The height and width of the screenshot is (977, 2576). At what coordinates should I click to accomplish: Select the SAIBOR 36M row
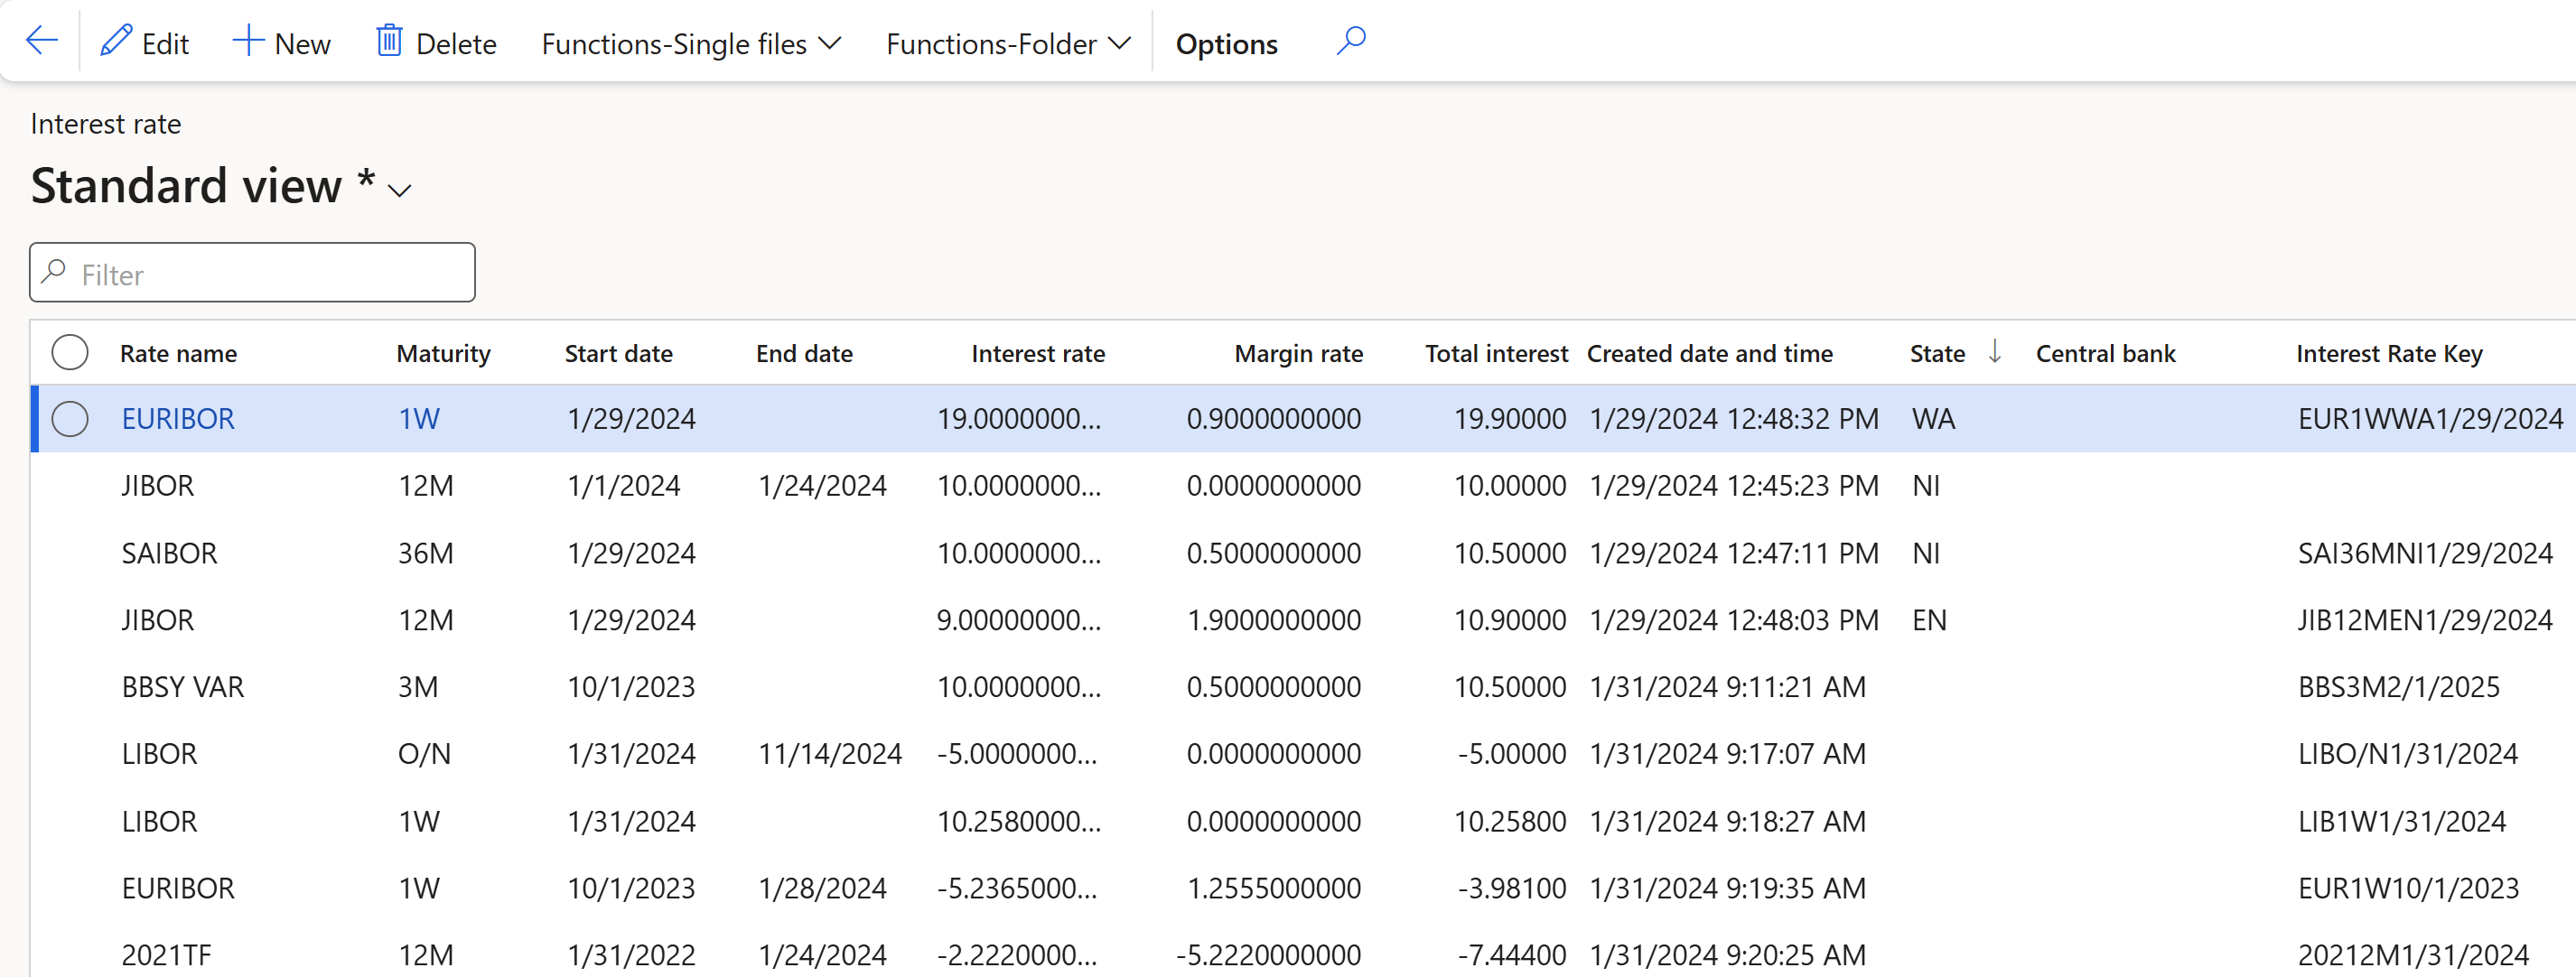[169, 553]
